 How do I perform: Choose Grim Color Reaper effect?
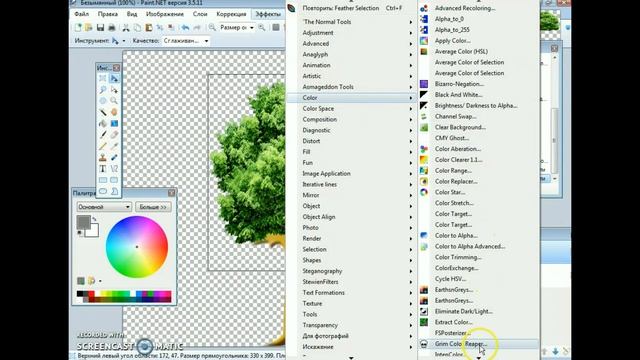coord(478,344)
